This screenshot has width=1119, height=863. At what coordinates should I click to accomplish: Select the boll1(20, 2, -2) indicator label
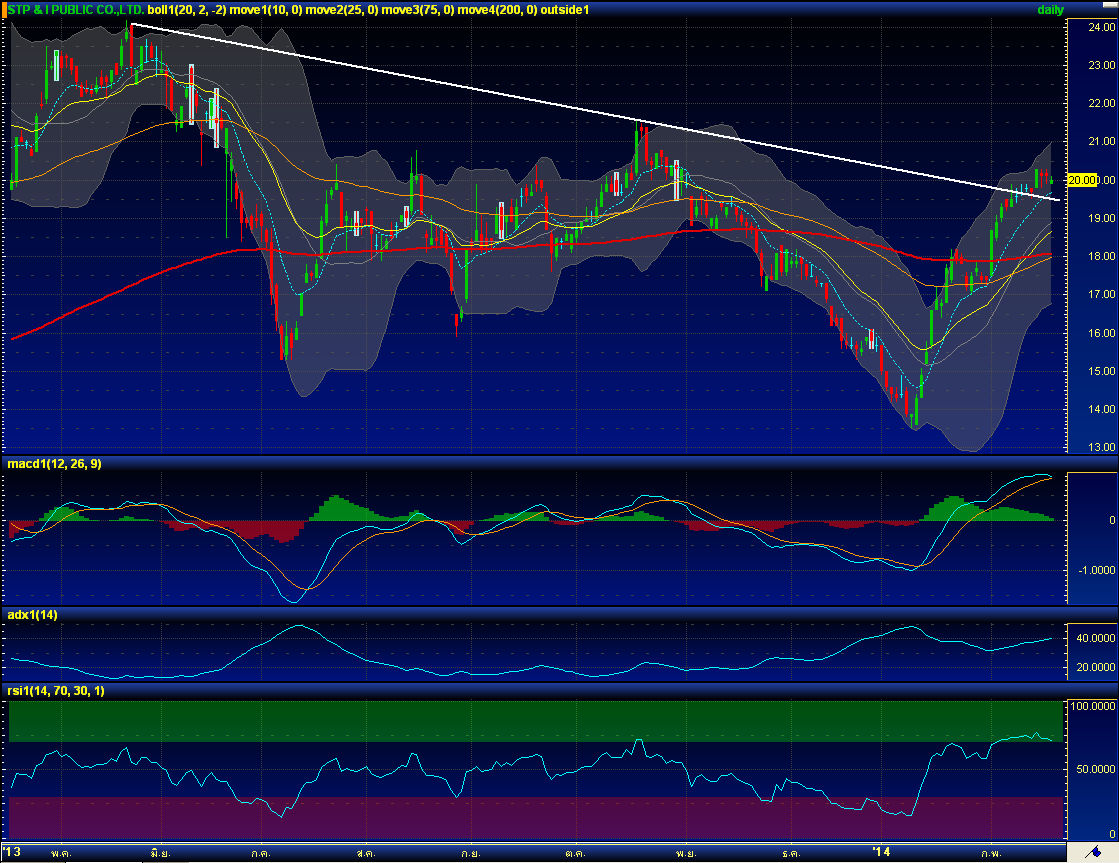tap(187, 10)
